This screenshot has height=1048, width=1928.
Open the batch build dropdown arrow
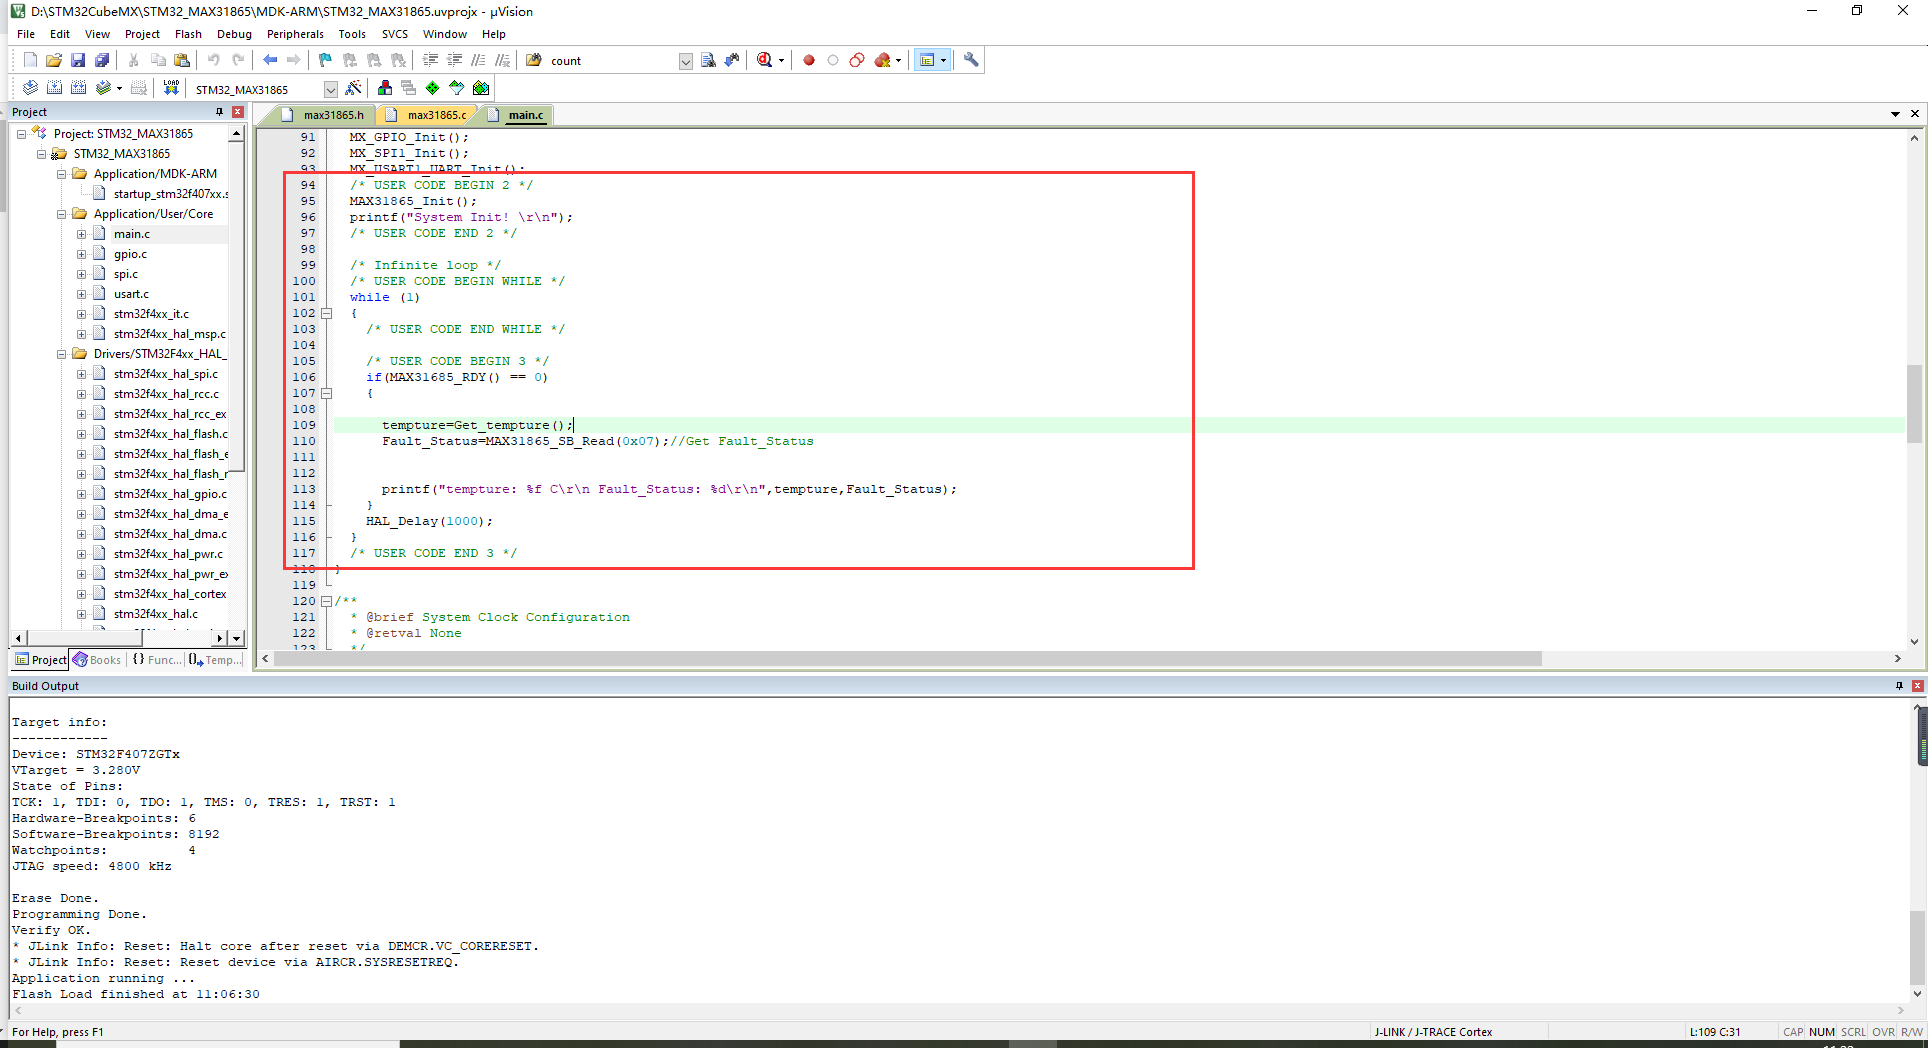pos(119,88)
